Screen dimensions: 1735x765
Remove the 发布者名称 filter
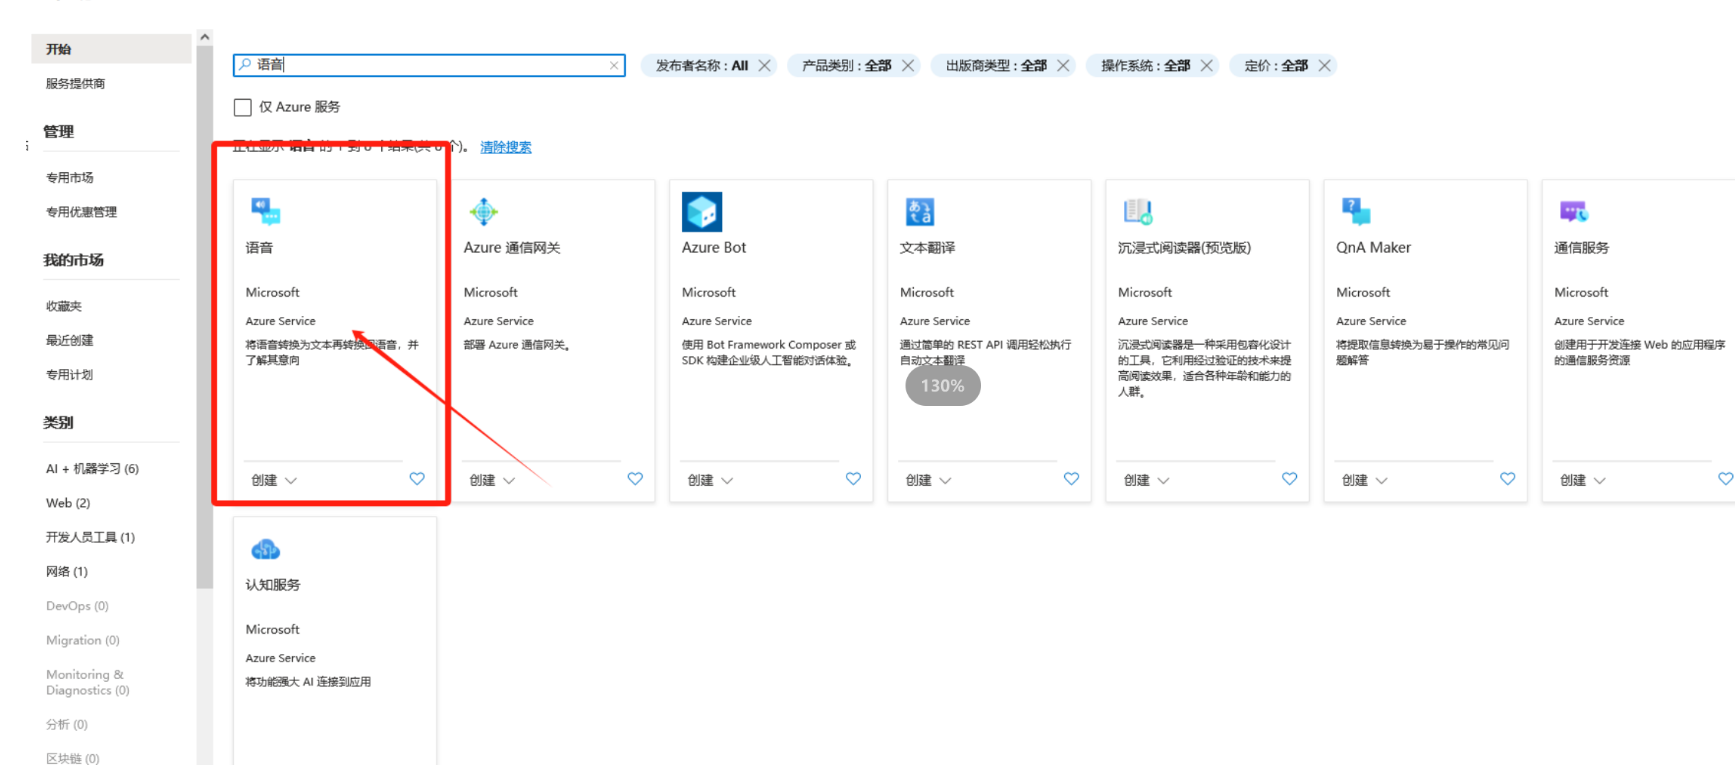click(x=765, y=65)
